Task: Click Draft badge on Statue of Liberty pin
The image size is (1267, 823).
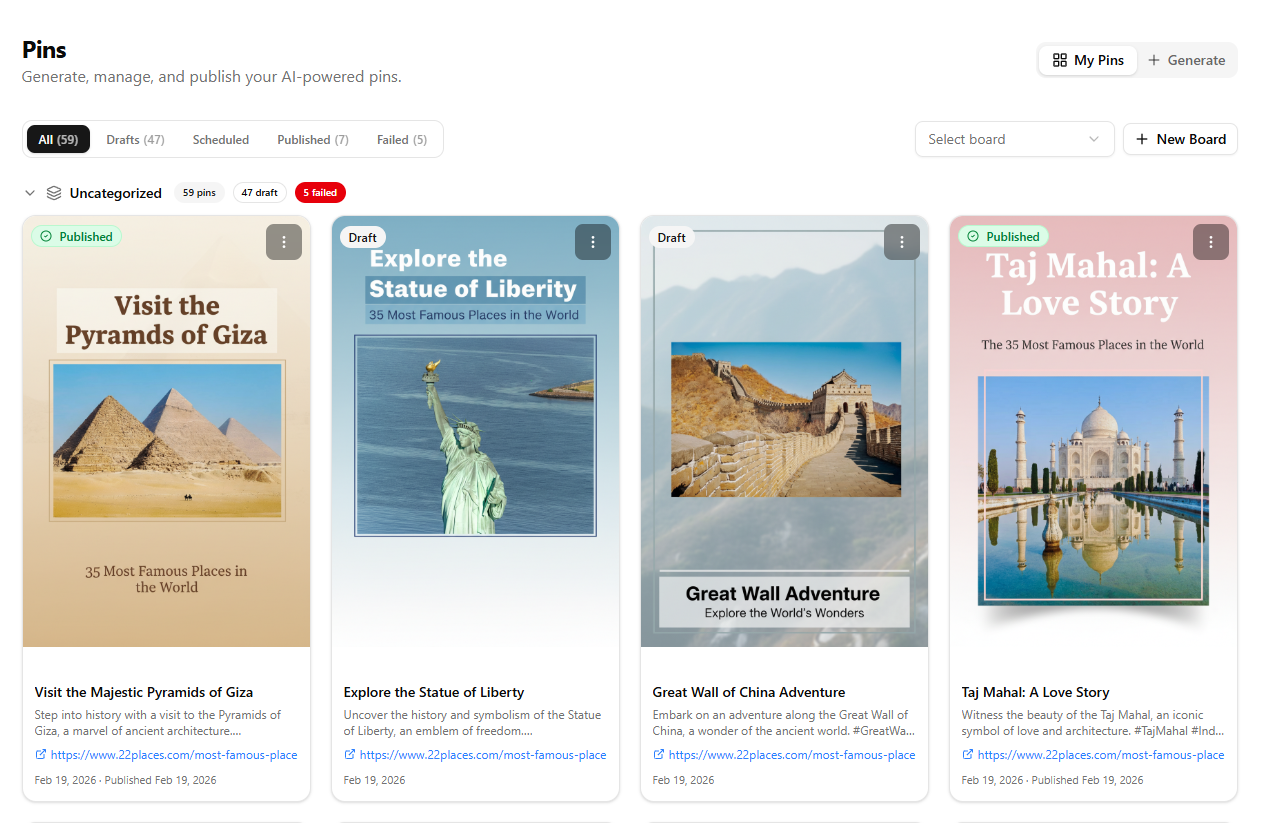Action: click(363, 237)
